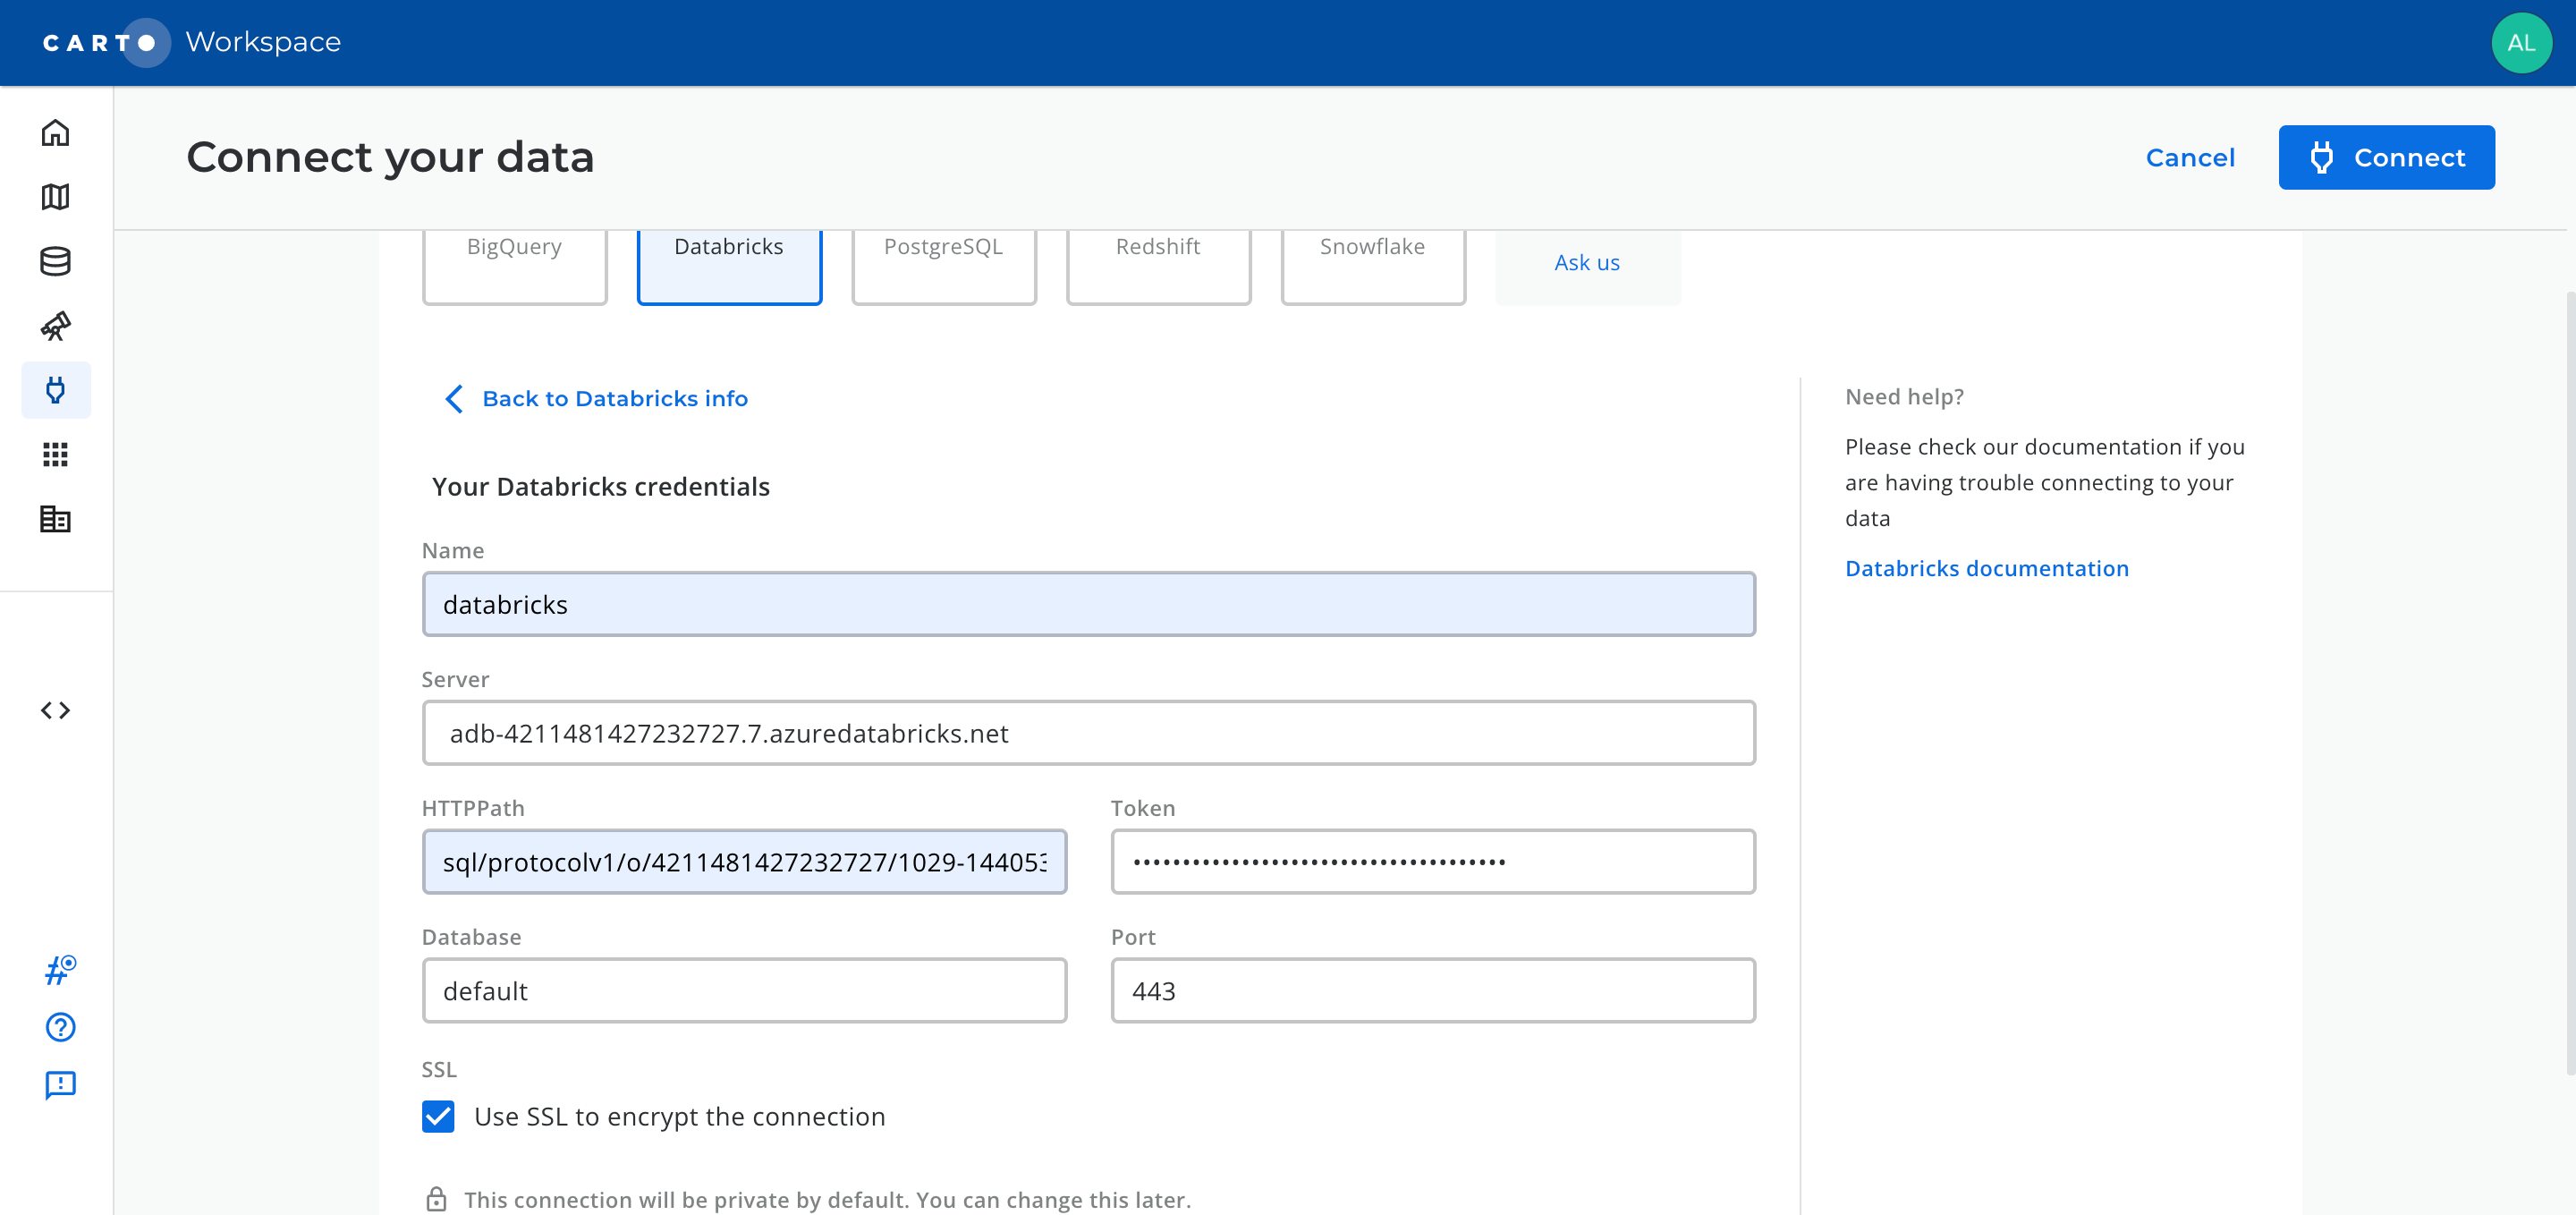
Task: Click the Connect button
Action: pyautogui.click(x=2386, y=157)
